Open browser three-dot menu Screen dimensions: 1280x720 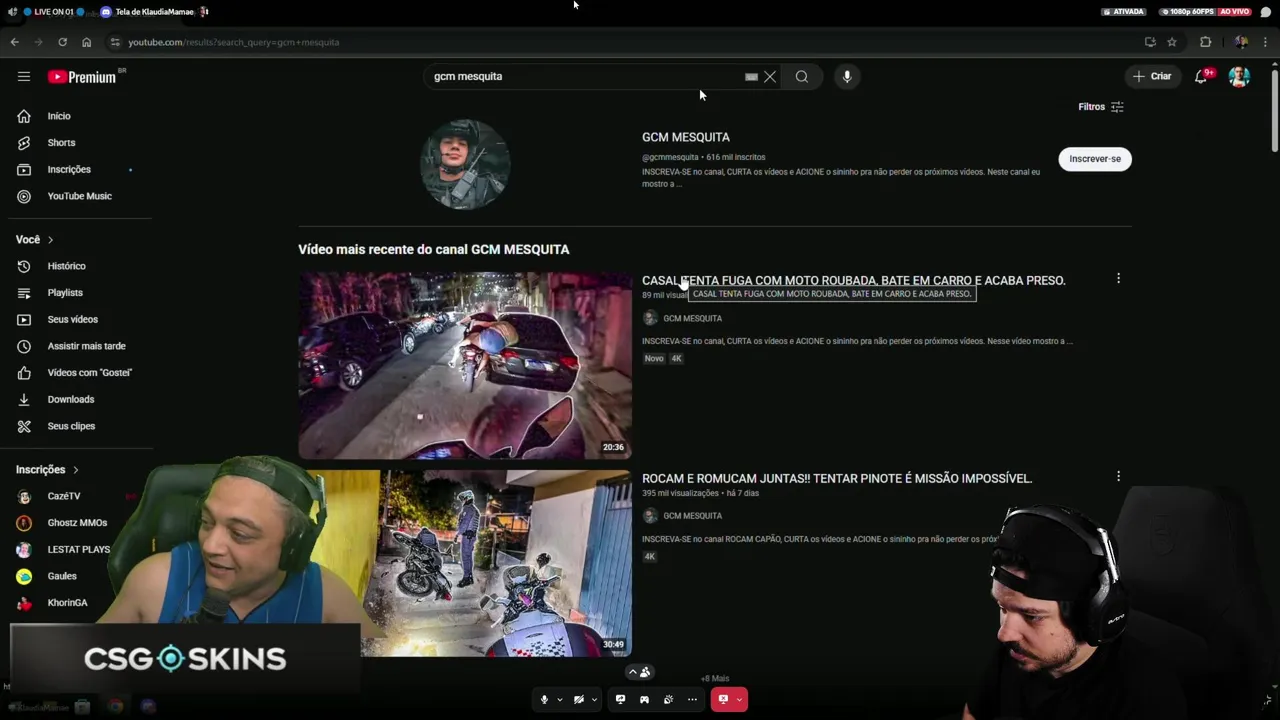point(1265,42)
